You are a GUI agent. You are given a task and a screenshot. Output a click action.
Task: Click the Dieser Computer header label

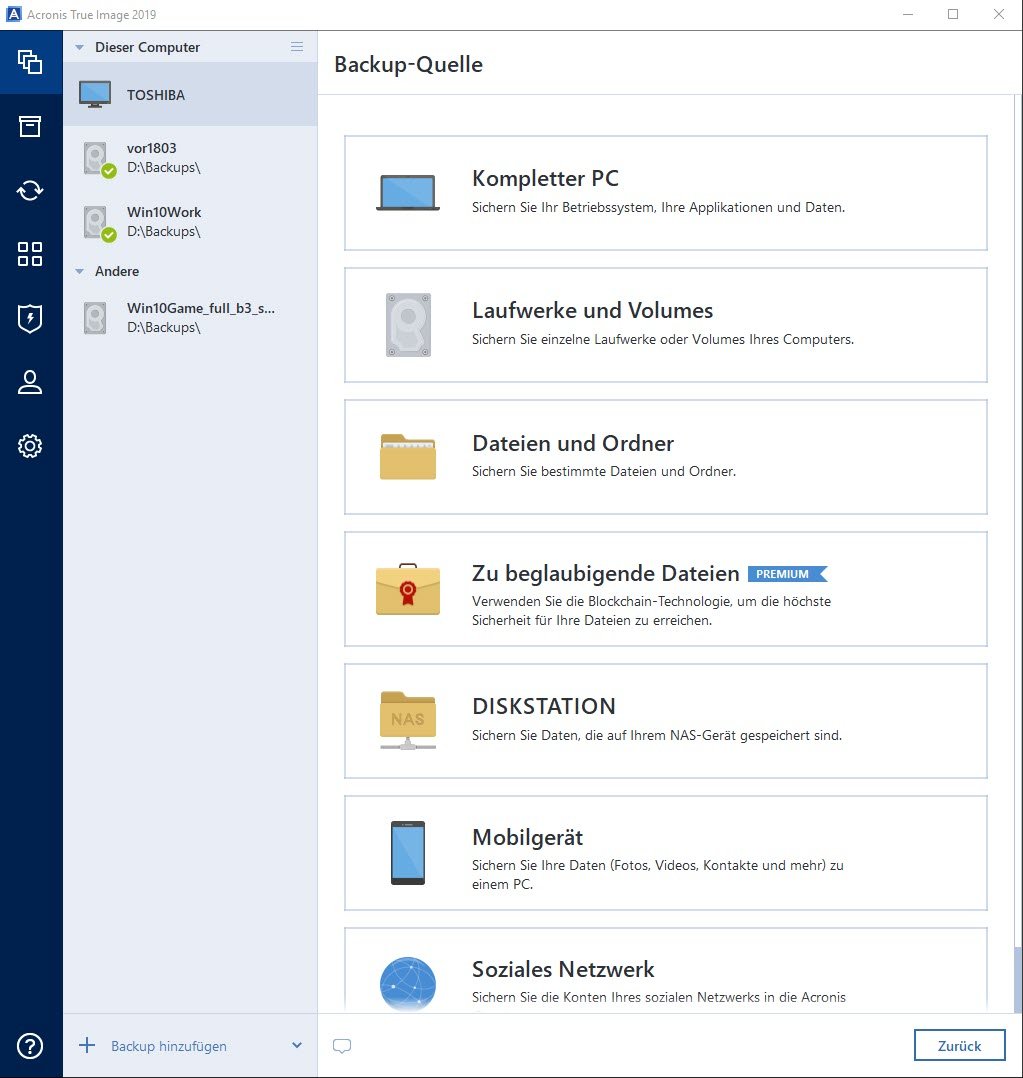pyautogui.click(x=147, y=47)
